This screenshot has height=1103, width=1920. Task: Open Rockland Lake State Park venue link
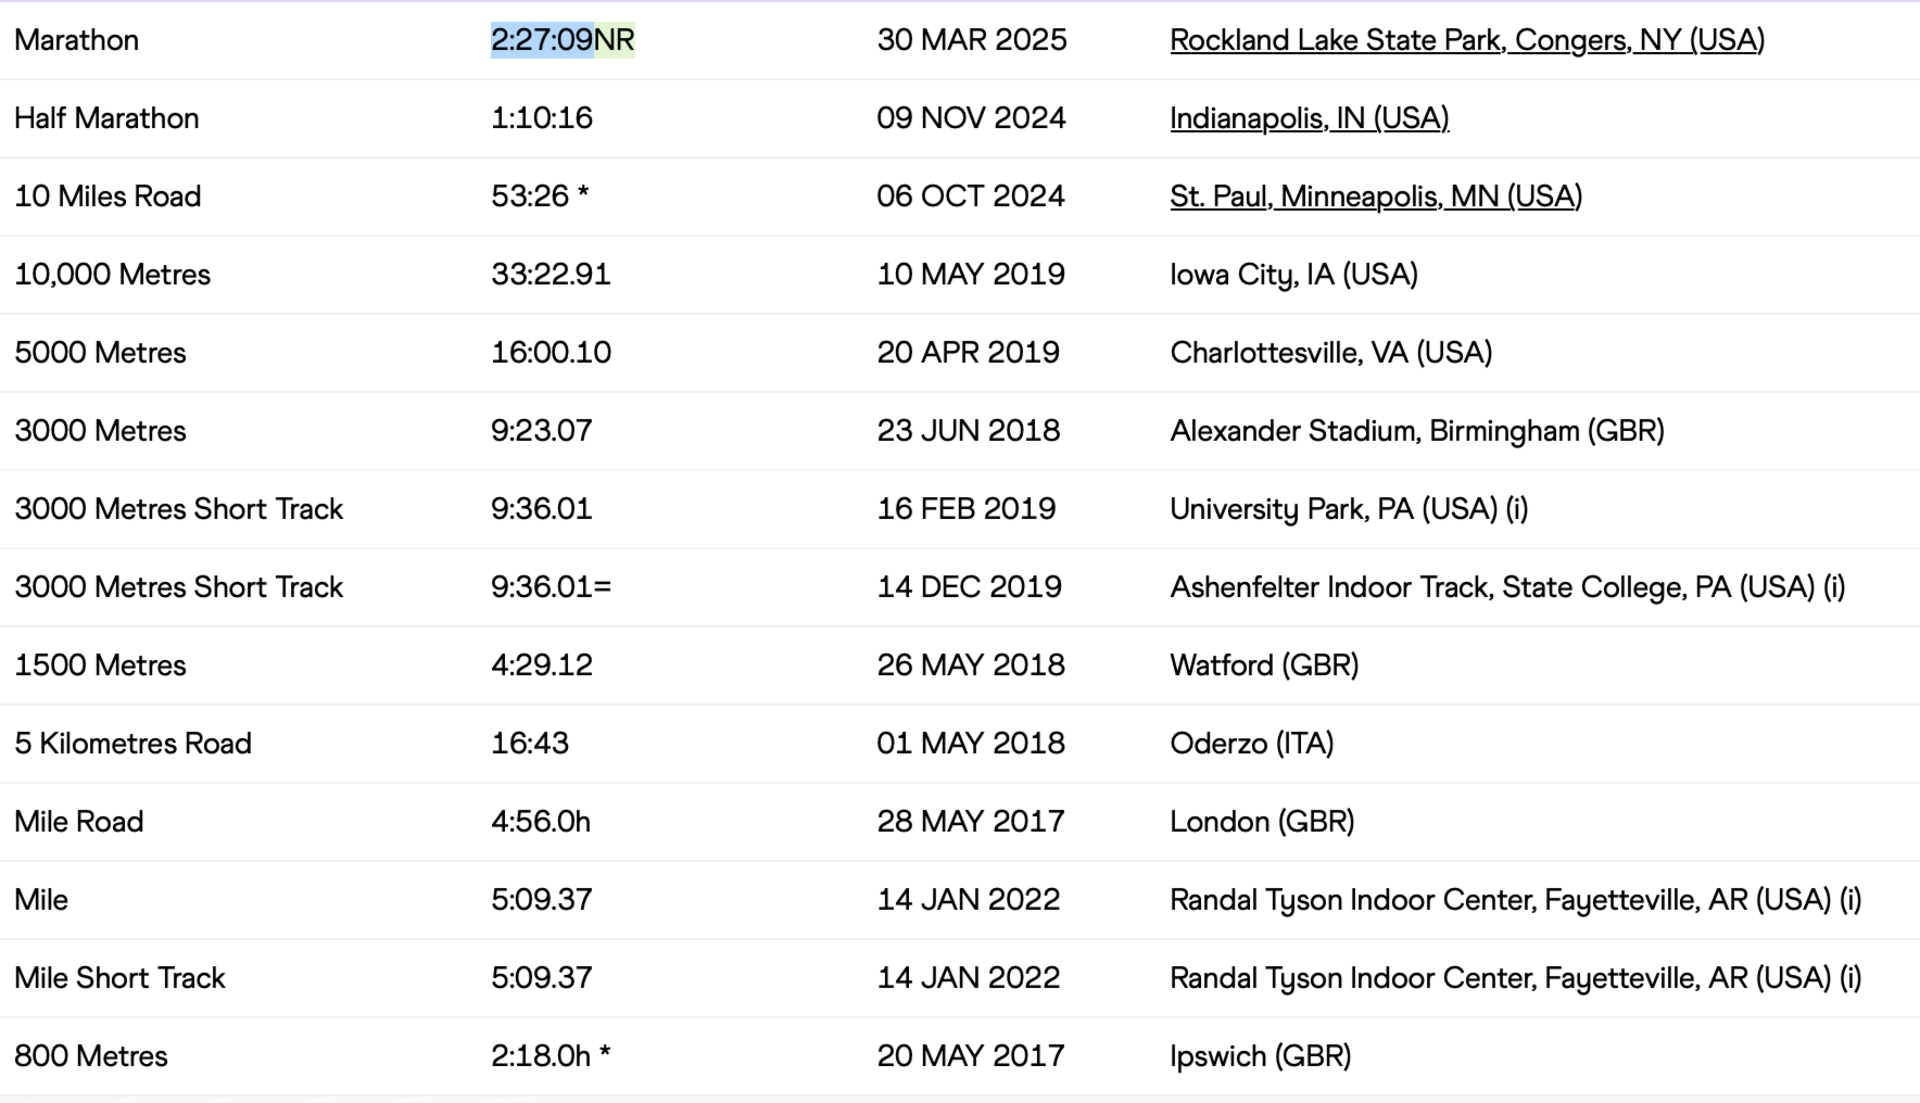coord(1467,40)
